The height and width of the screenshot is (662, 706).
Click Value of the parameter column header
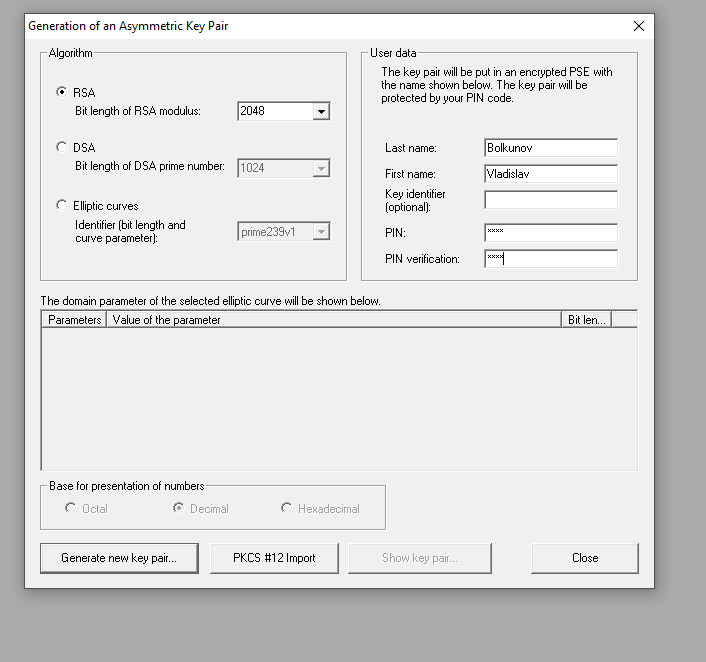[x=334, y=320]
